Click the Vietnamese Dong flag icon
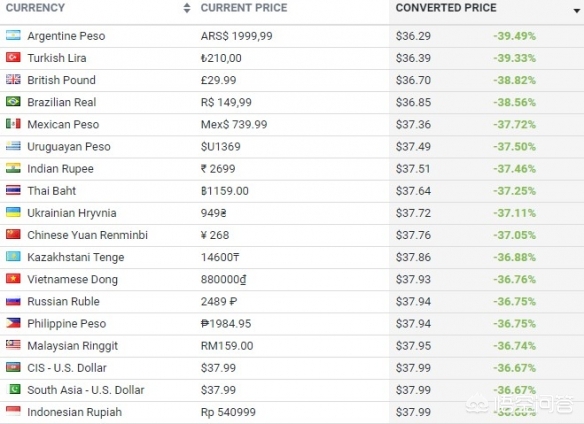This screenshot has width=584, height=424. pyautogui.click(x=13, y=279)
